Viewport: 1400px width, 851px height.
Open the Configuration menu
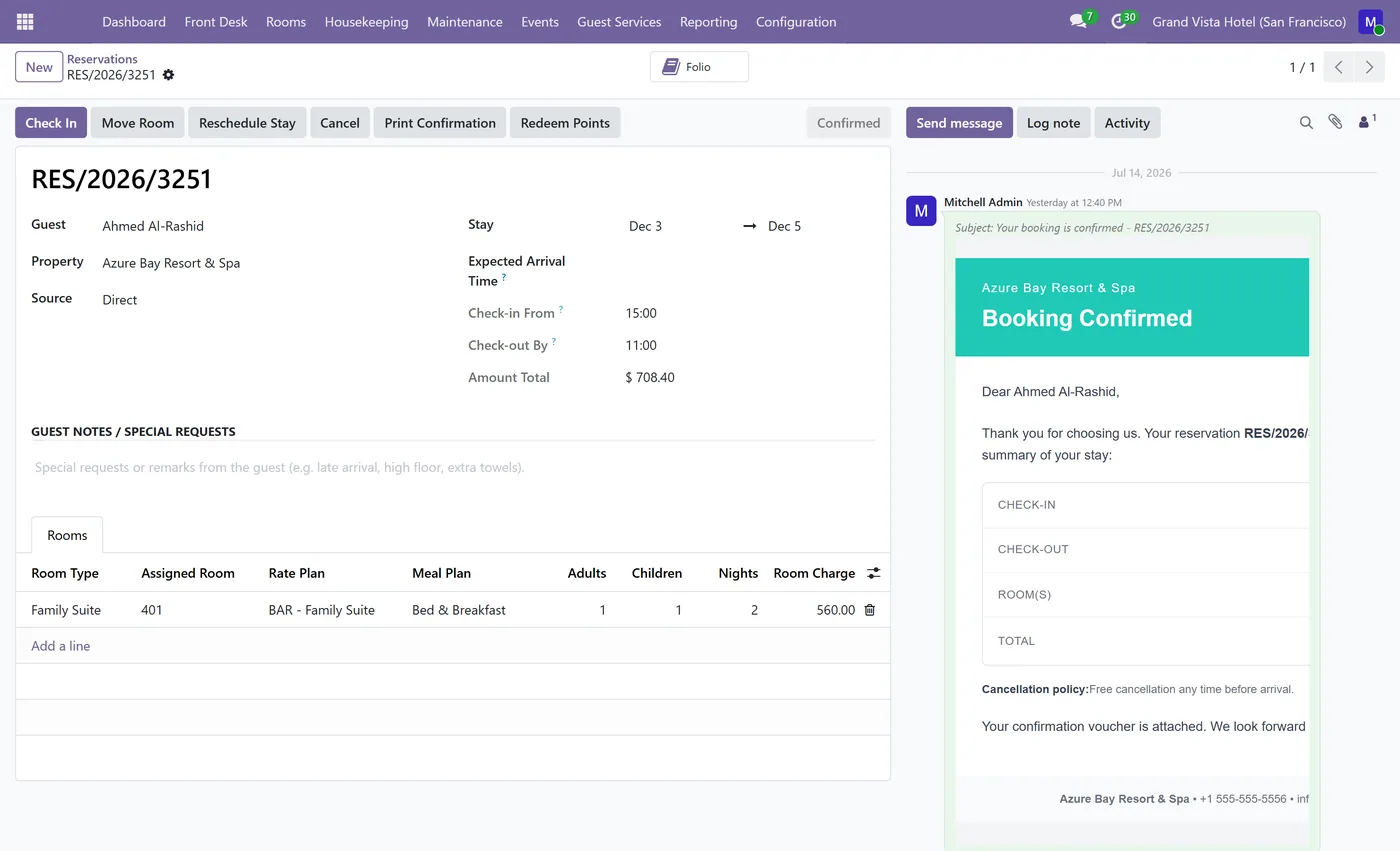pyautogui.click(x=796, y=21)
